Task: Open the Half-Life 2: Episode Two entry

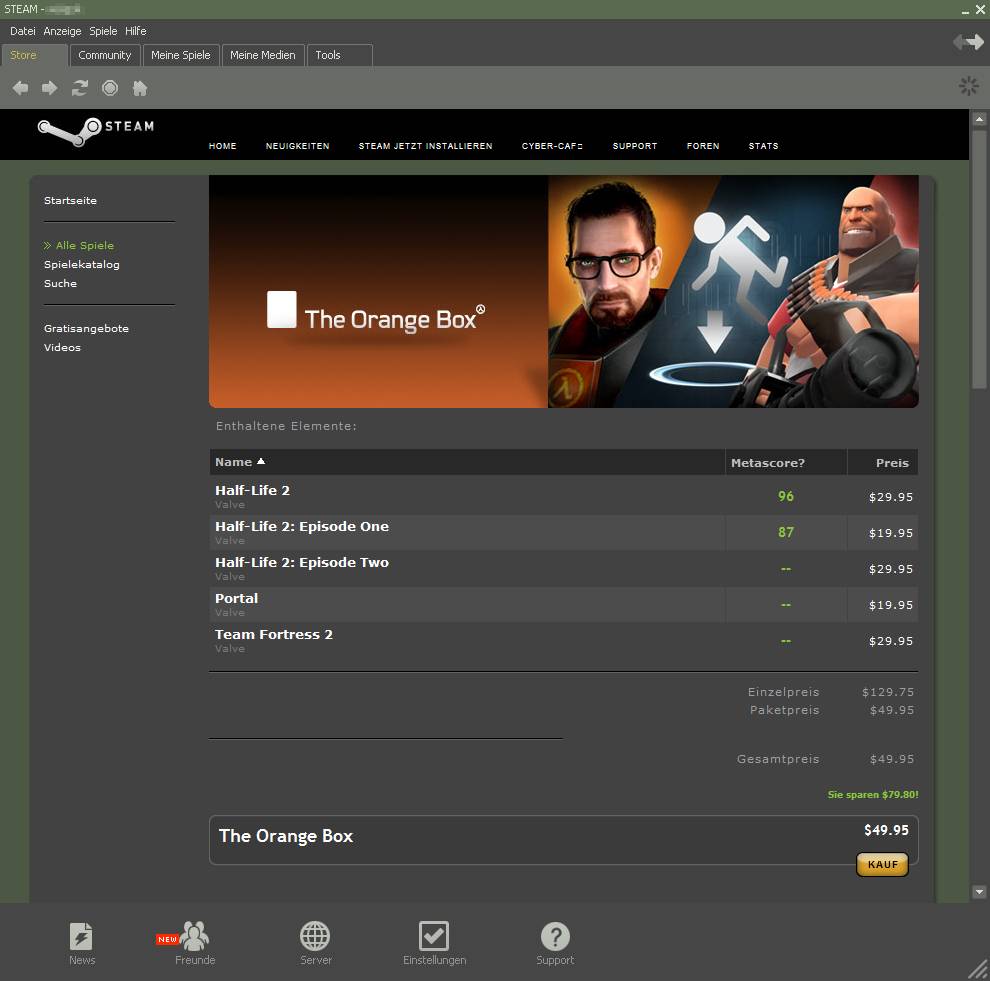Action: (x=302, y=563)
